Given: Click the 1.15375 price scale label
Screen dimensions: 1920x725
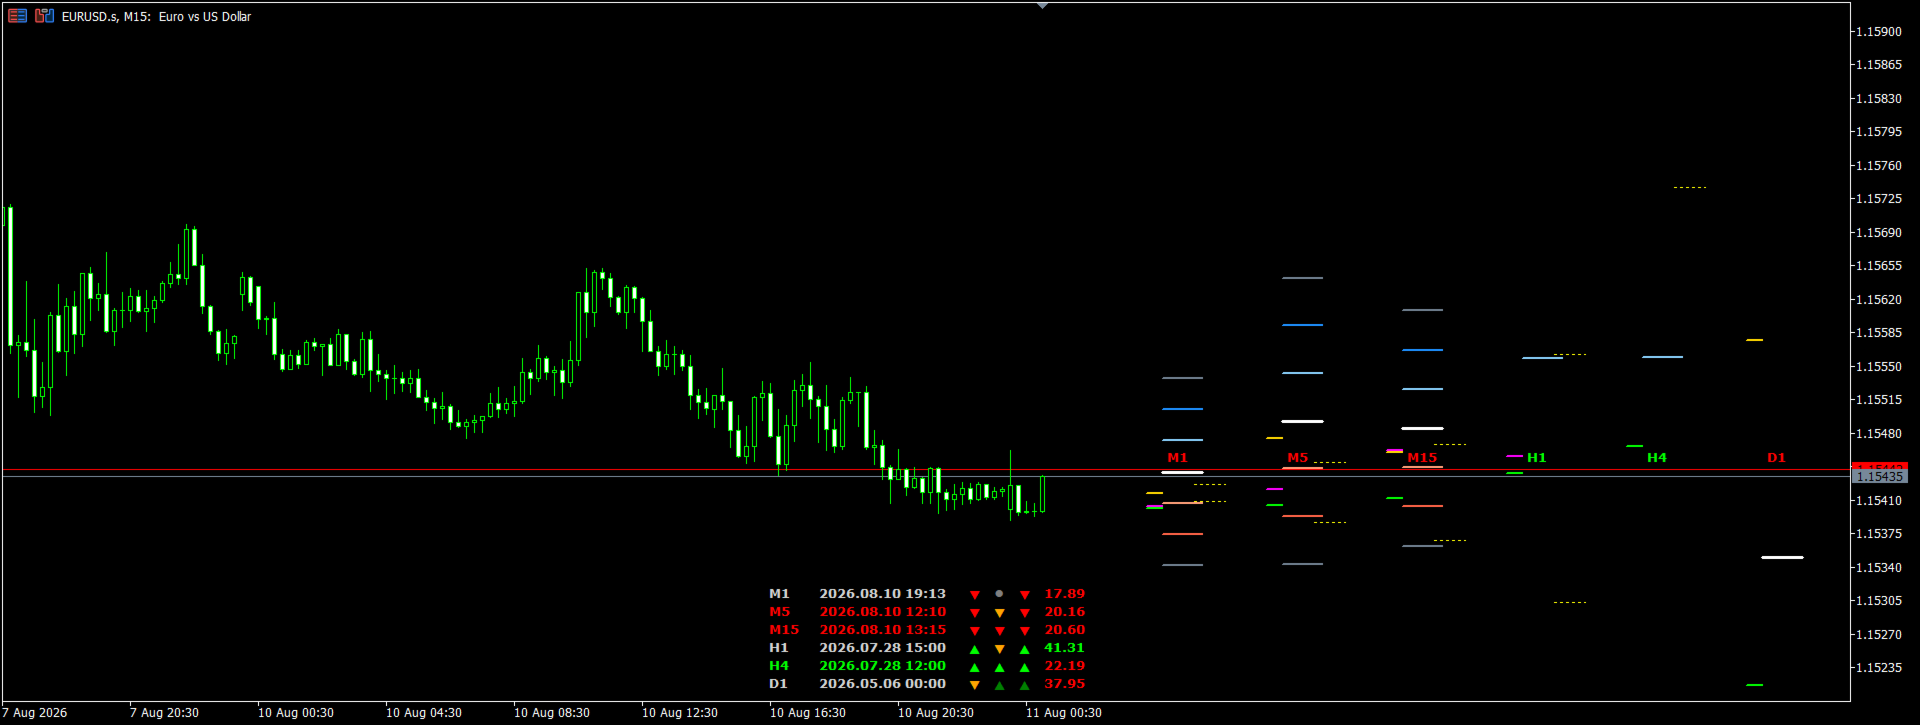Looking at the screenshot, I should pyautogui.click(x=1878, y=534).
